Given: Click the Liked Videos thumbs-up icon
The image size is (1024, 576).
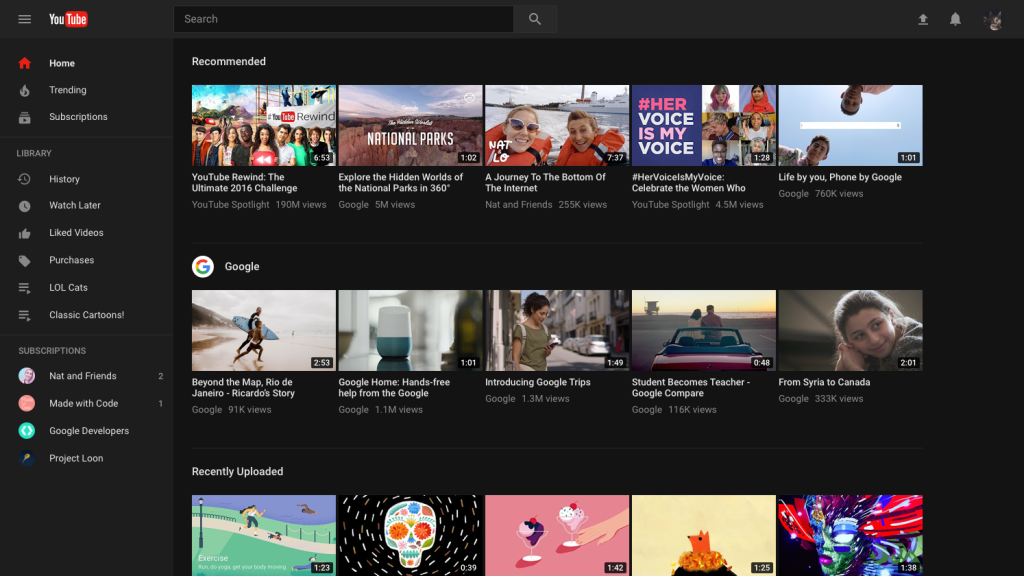Looking at the screenshot, I should click(x=24, y=232).
